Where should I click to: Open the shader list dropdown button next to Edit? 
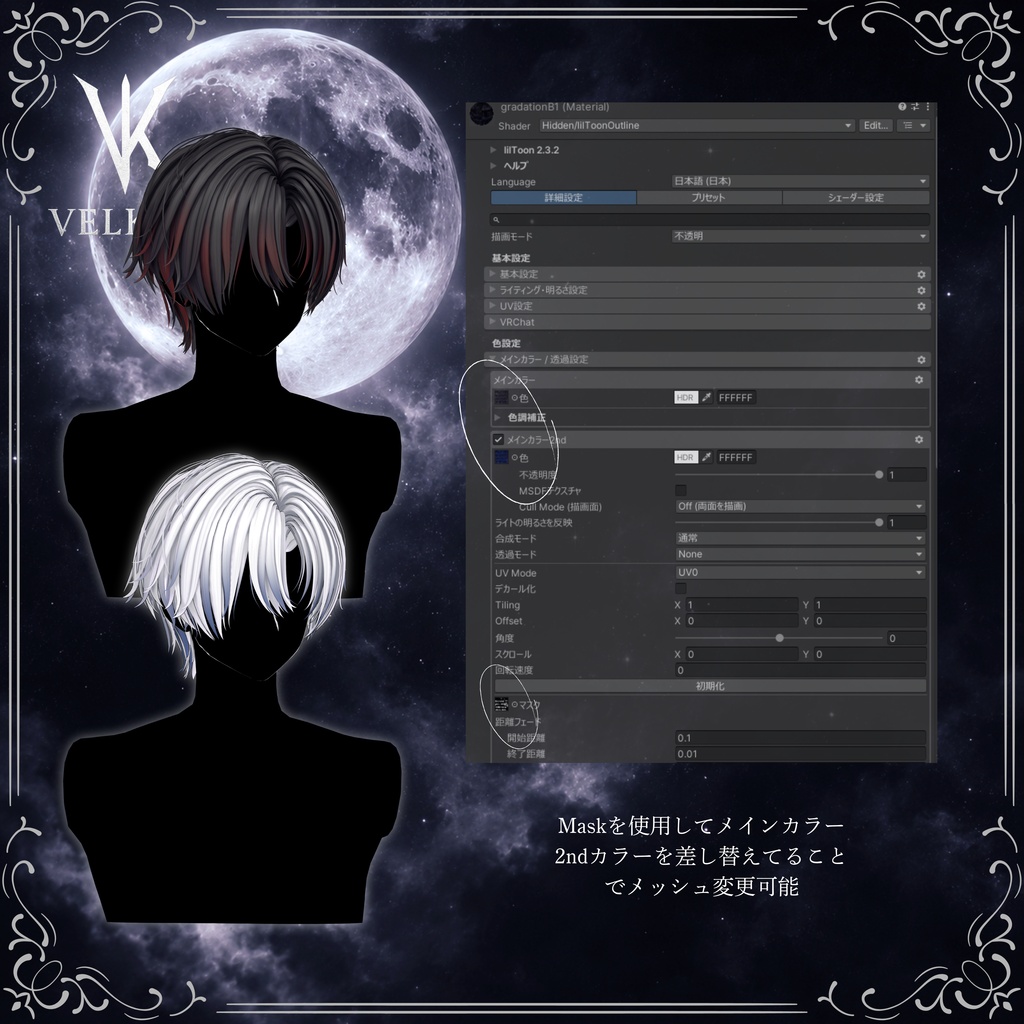pos(914,125)
